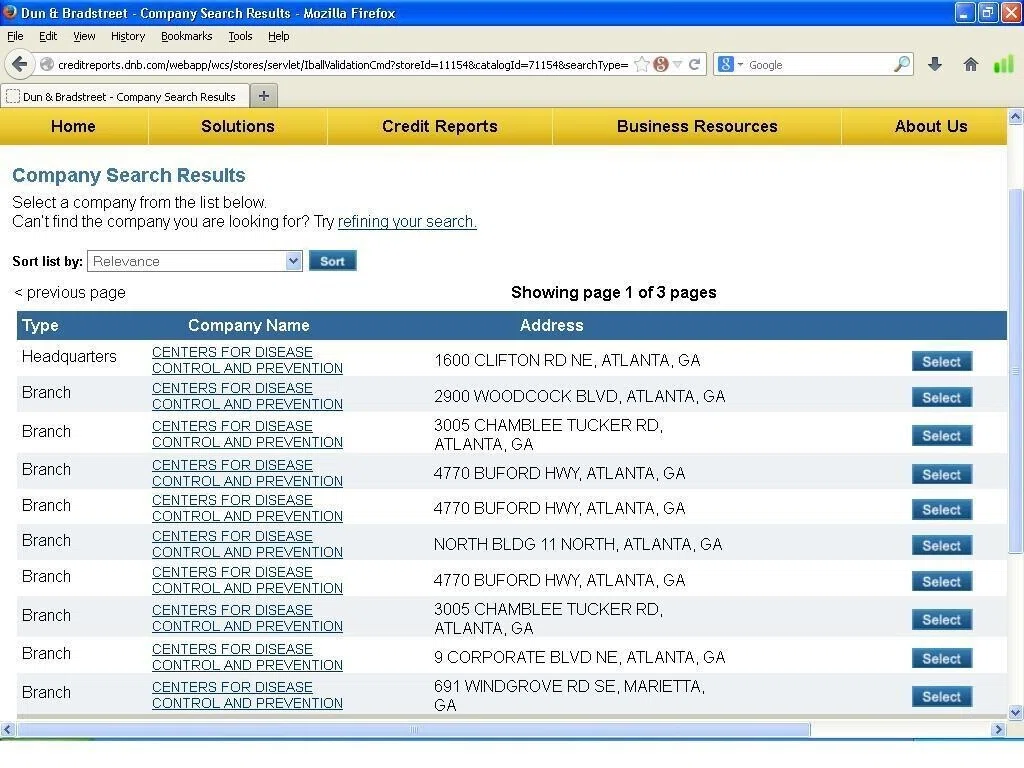The image size is (1024, 768).
Task: Open company link for 2900 Woodcock Blvd row
Action: point(248,396)
